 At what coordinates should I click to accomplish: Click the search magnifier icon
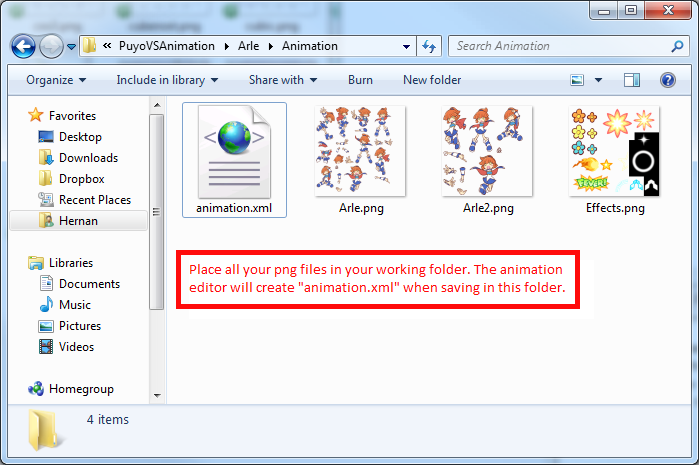pyautogui.click(x=678, y=46)
